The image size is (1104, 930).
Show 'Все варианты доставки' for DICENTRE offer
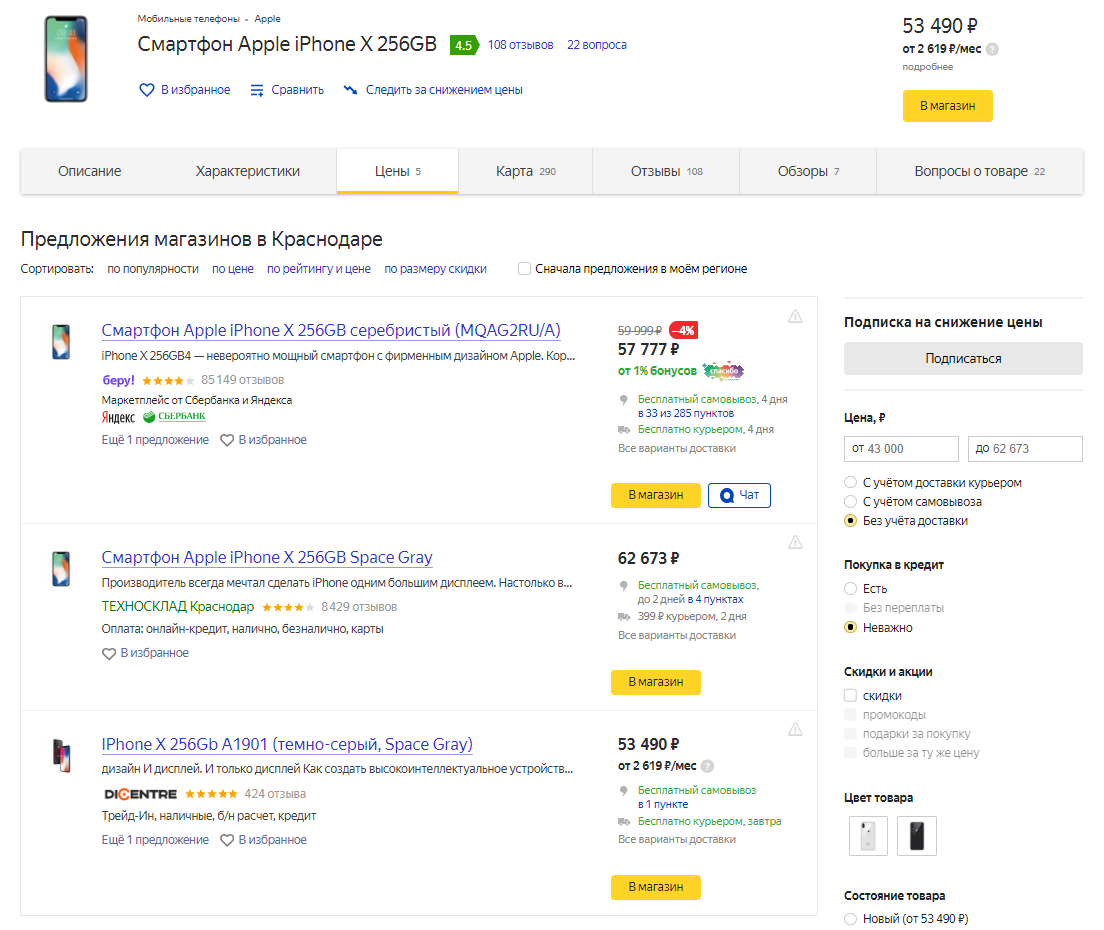click(x=677, y=839)
